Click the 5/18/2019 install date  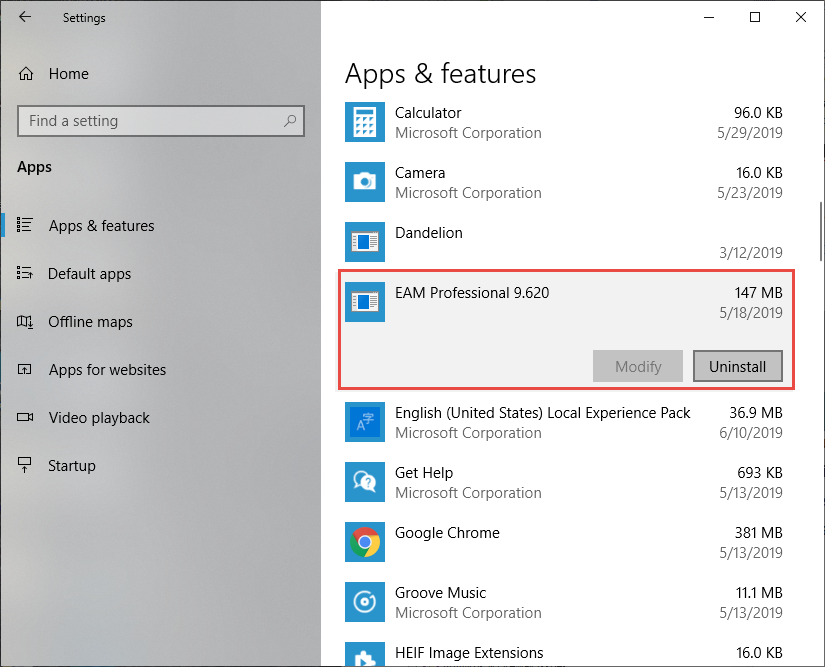pyautogui.click(x=751, y=312)
